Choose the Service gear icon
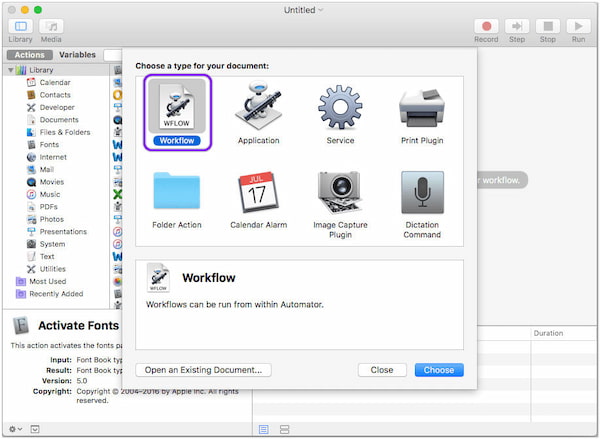 [x=340, y=107]
